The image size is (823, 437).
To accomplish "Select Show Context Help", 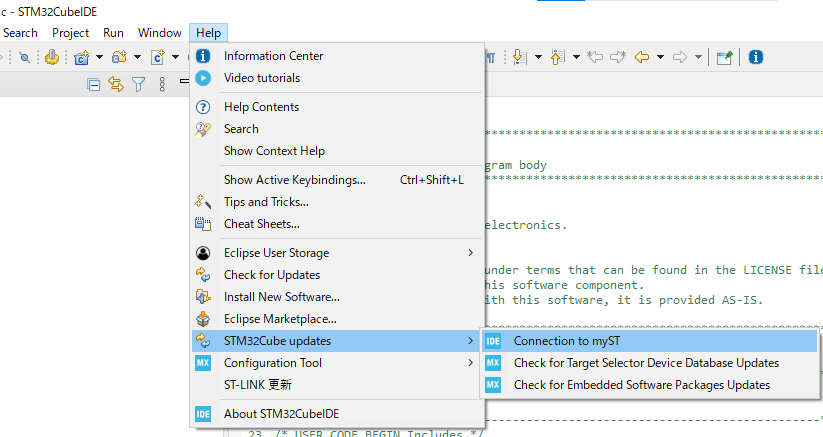I will click(x=337, y=151).
